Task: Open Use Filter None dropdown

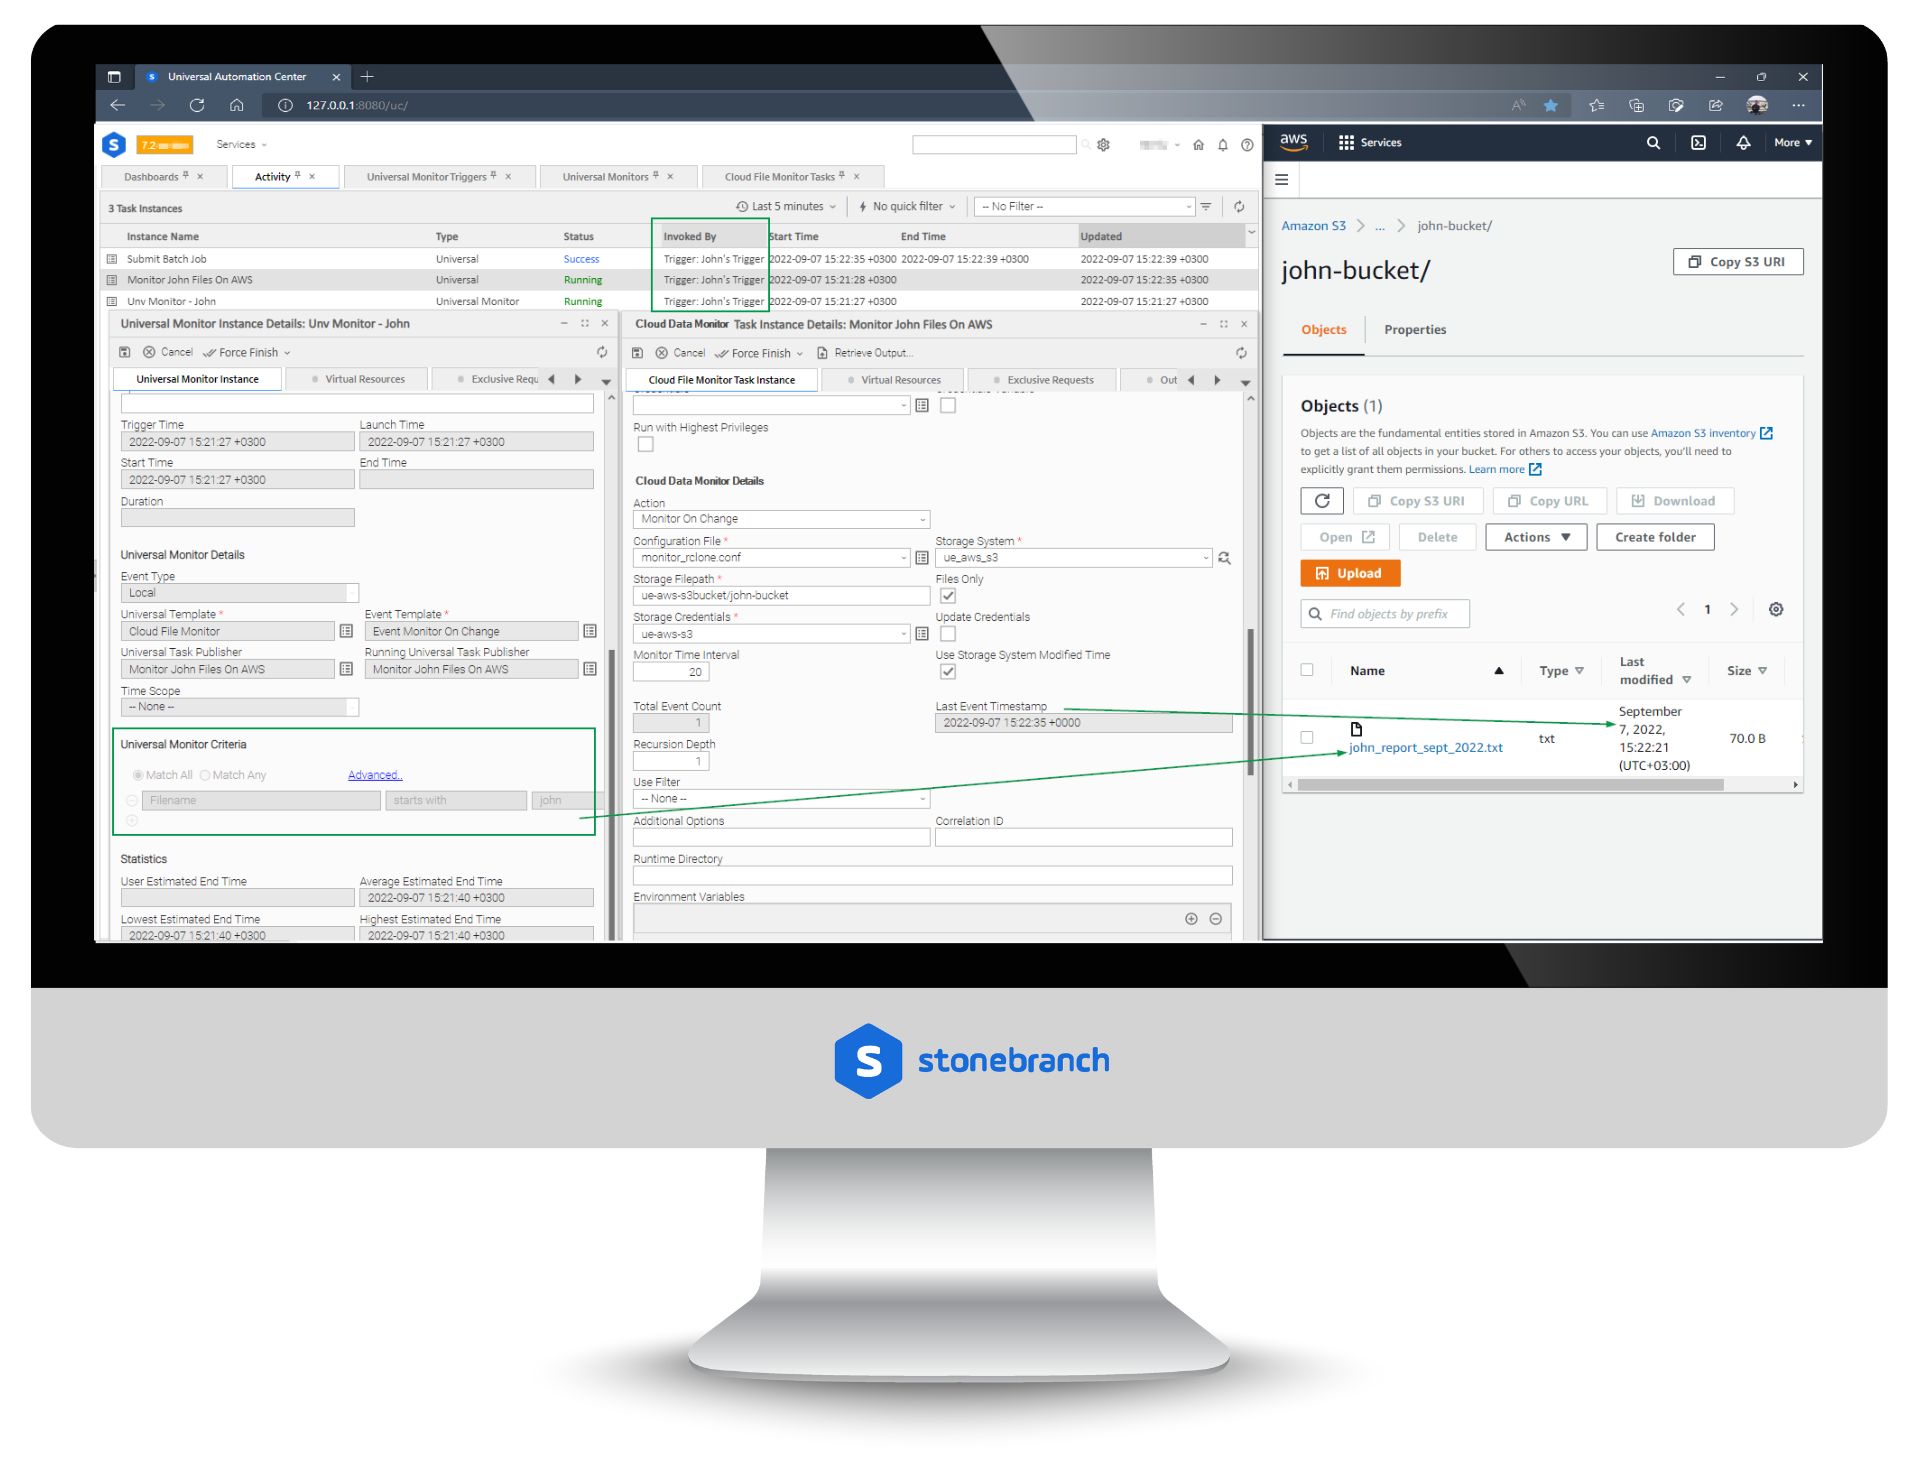Action: (x=781, y=799)
